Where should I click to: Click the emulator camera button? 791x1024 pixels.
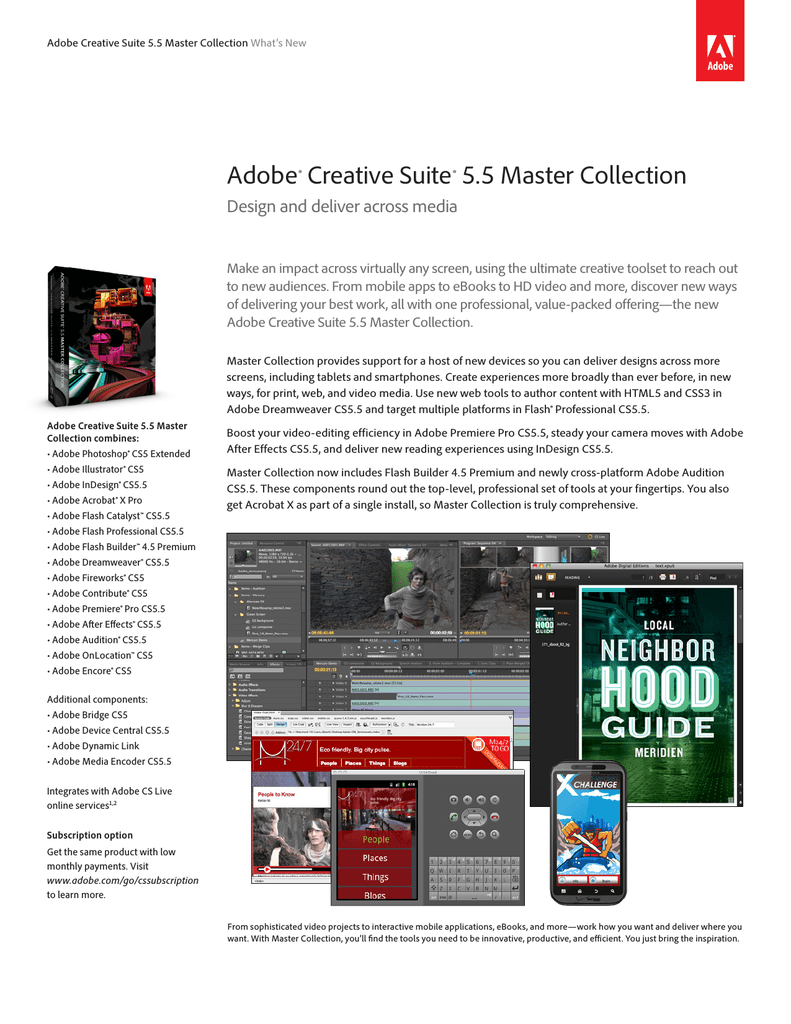(453, 800)
